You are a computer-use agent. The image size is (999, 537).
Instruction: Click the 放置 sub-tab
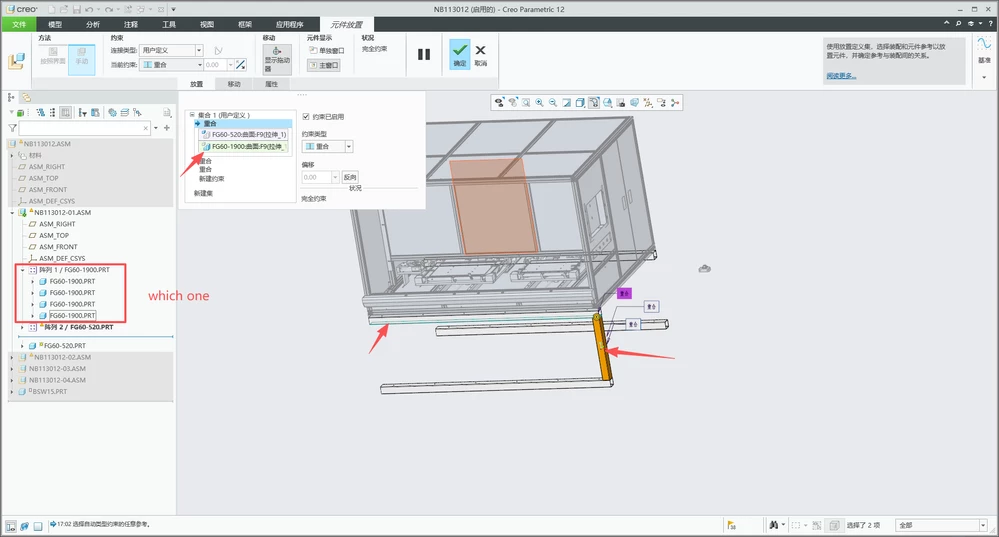[x=196, y=84]
